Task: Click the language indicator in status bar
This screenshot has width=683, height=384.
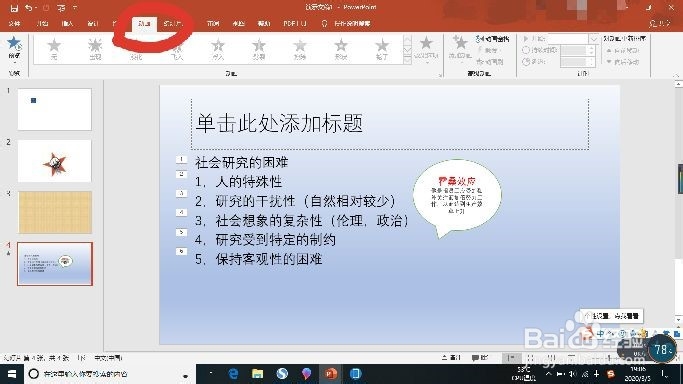Action: tap(108, 358)
